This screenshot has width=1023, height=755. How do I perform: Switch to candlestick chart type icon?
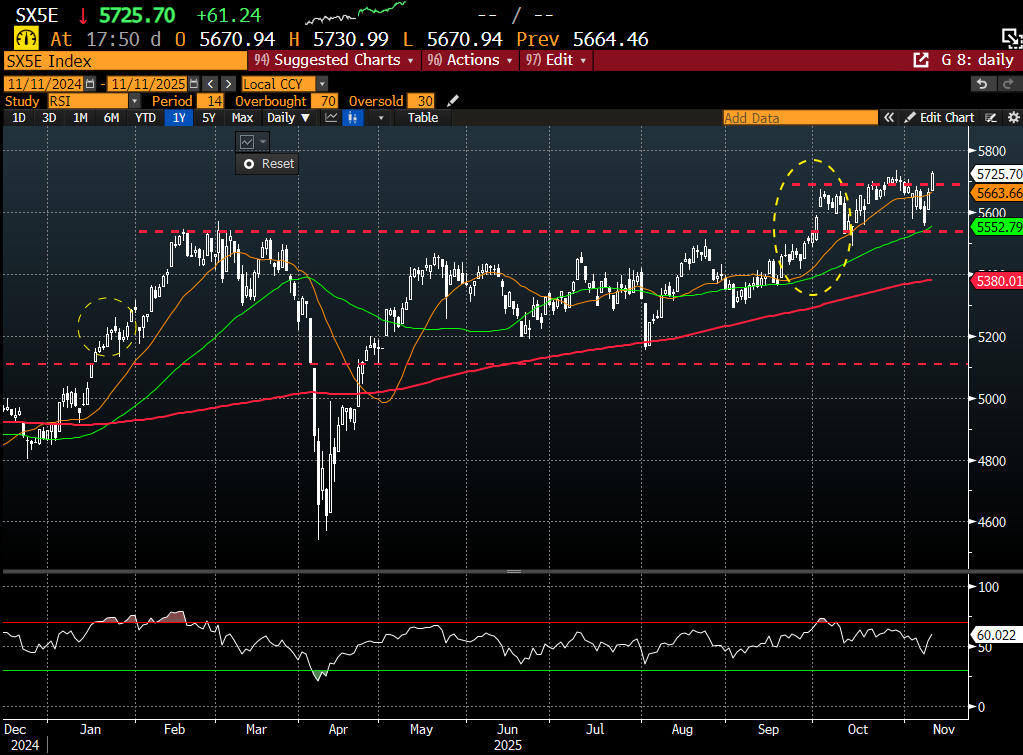coord(353,118)
